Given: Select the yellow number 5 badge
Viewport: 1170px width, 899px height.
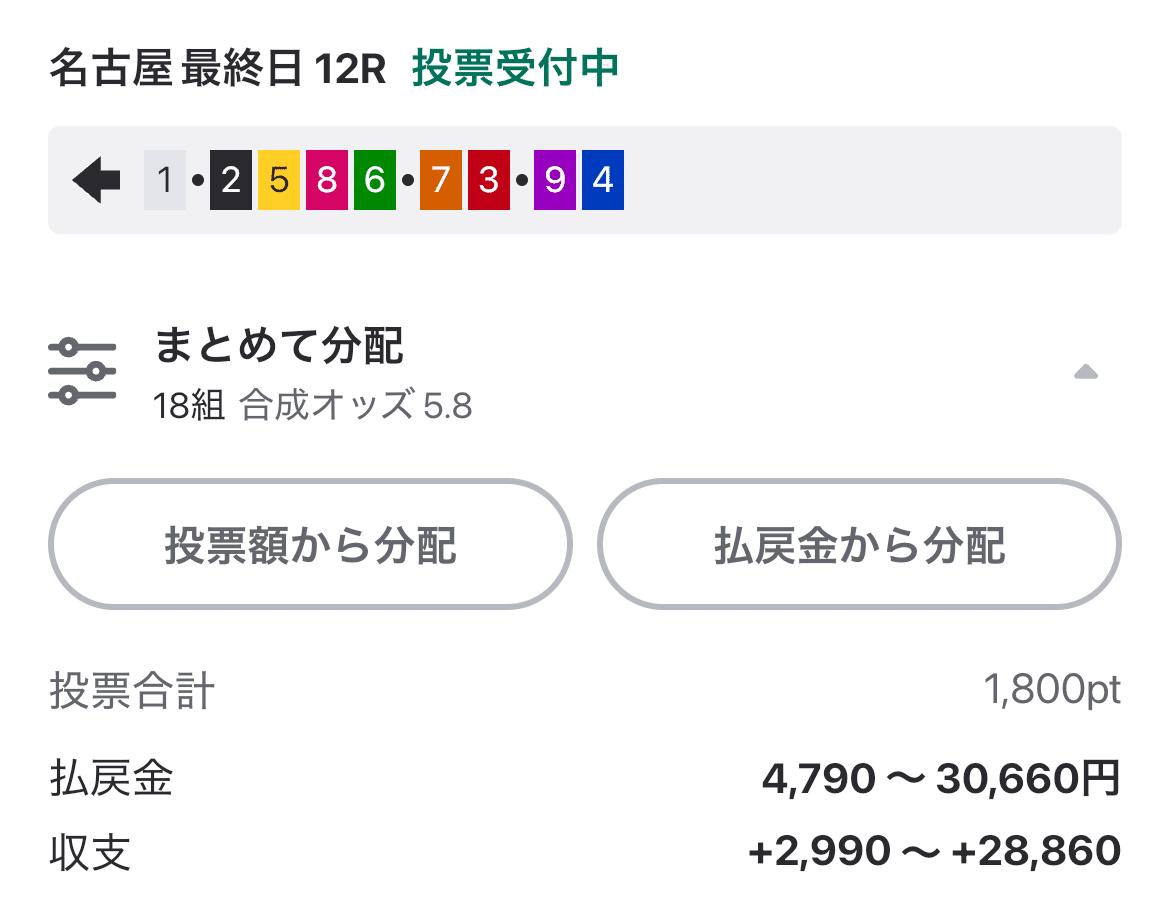Looking at the screenshot, I should 279,180.
